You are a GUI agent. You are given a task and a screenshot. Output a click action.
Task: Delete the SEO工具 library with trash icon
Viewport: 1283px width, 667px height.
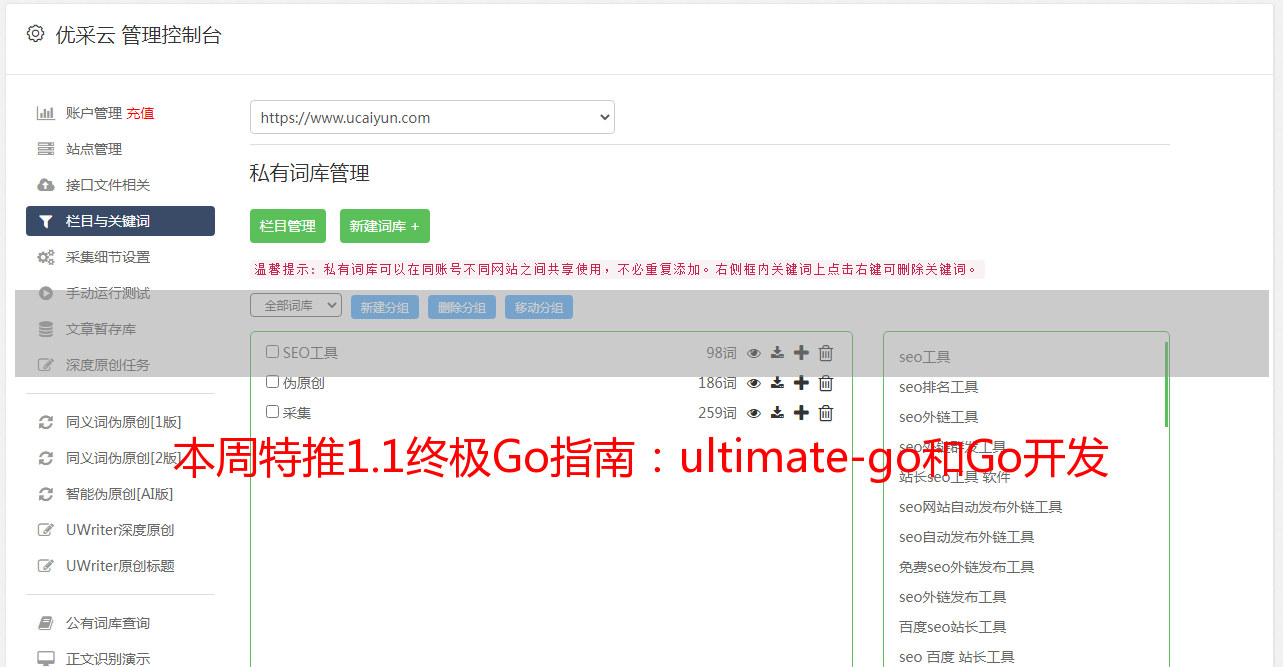pyautogui.click(x=826, y=353)
